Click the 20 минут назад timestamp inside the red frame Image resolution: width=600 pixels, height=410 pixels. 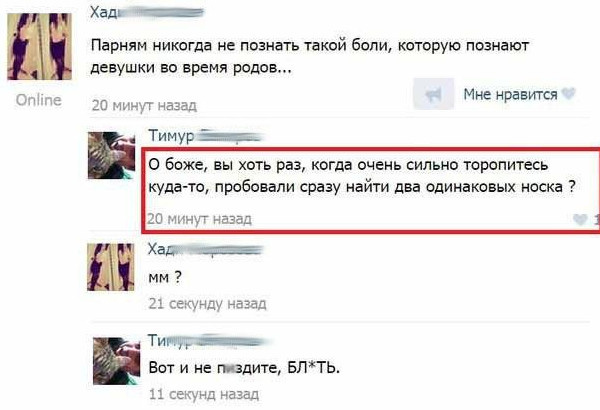point(200,219)
